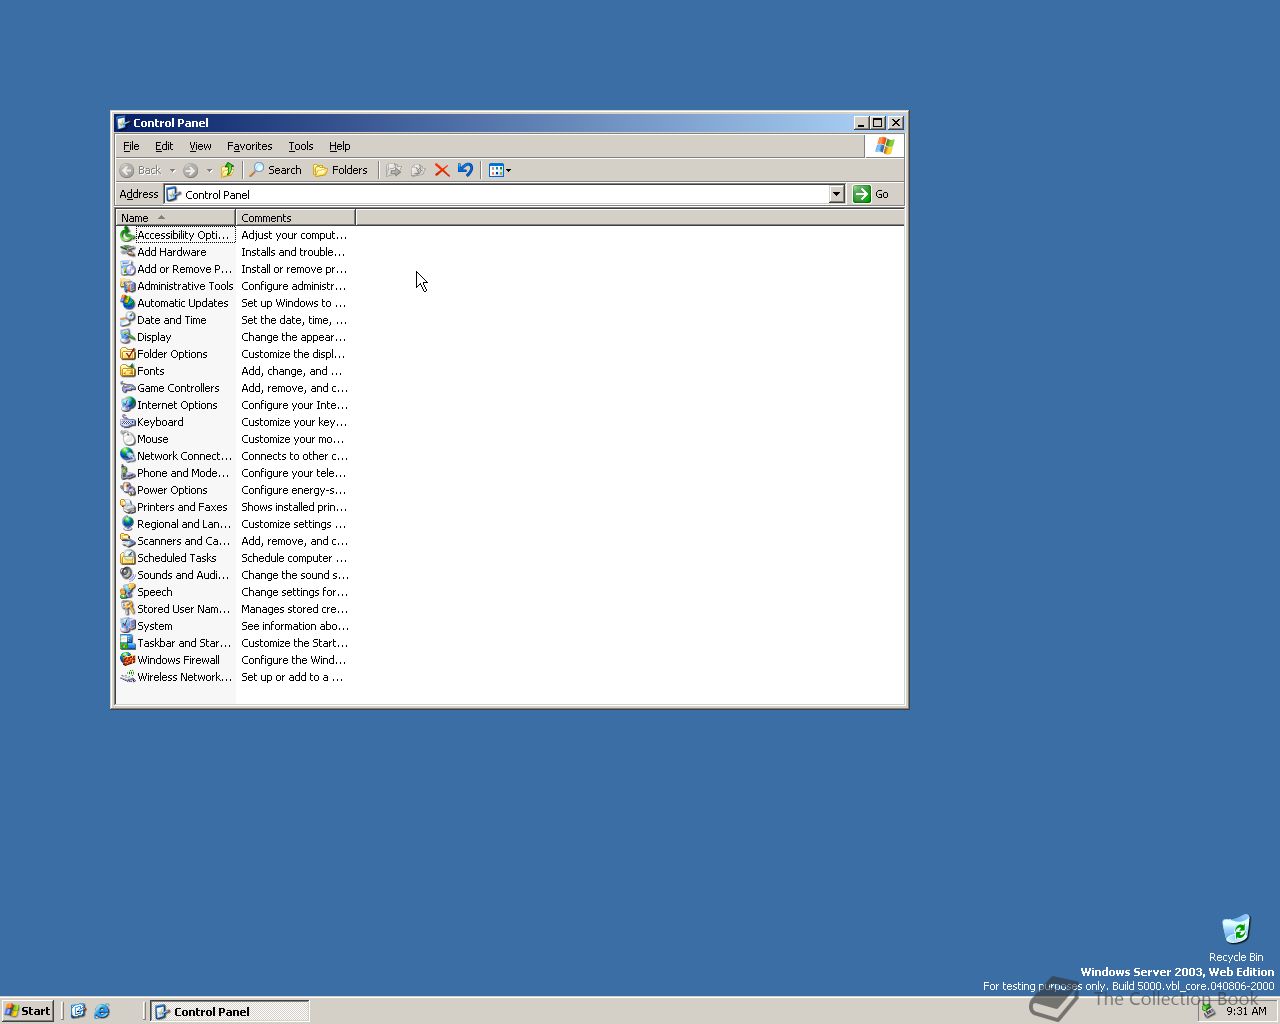Viewport: 1280px width, 1024px height.
Task: Maximize the Control Panel window
Action: click(878, 123)
